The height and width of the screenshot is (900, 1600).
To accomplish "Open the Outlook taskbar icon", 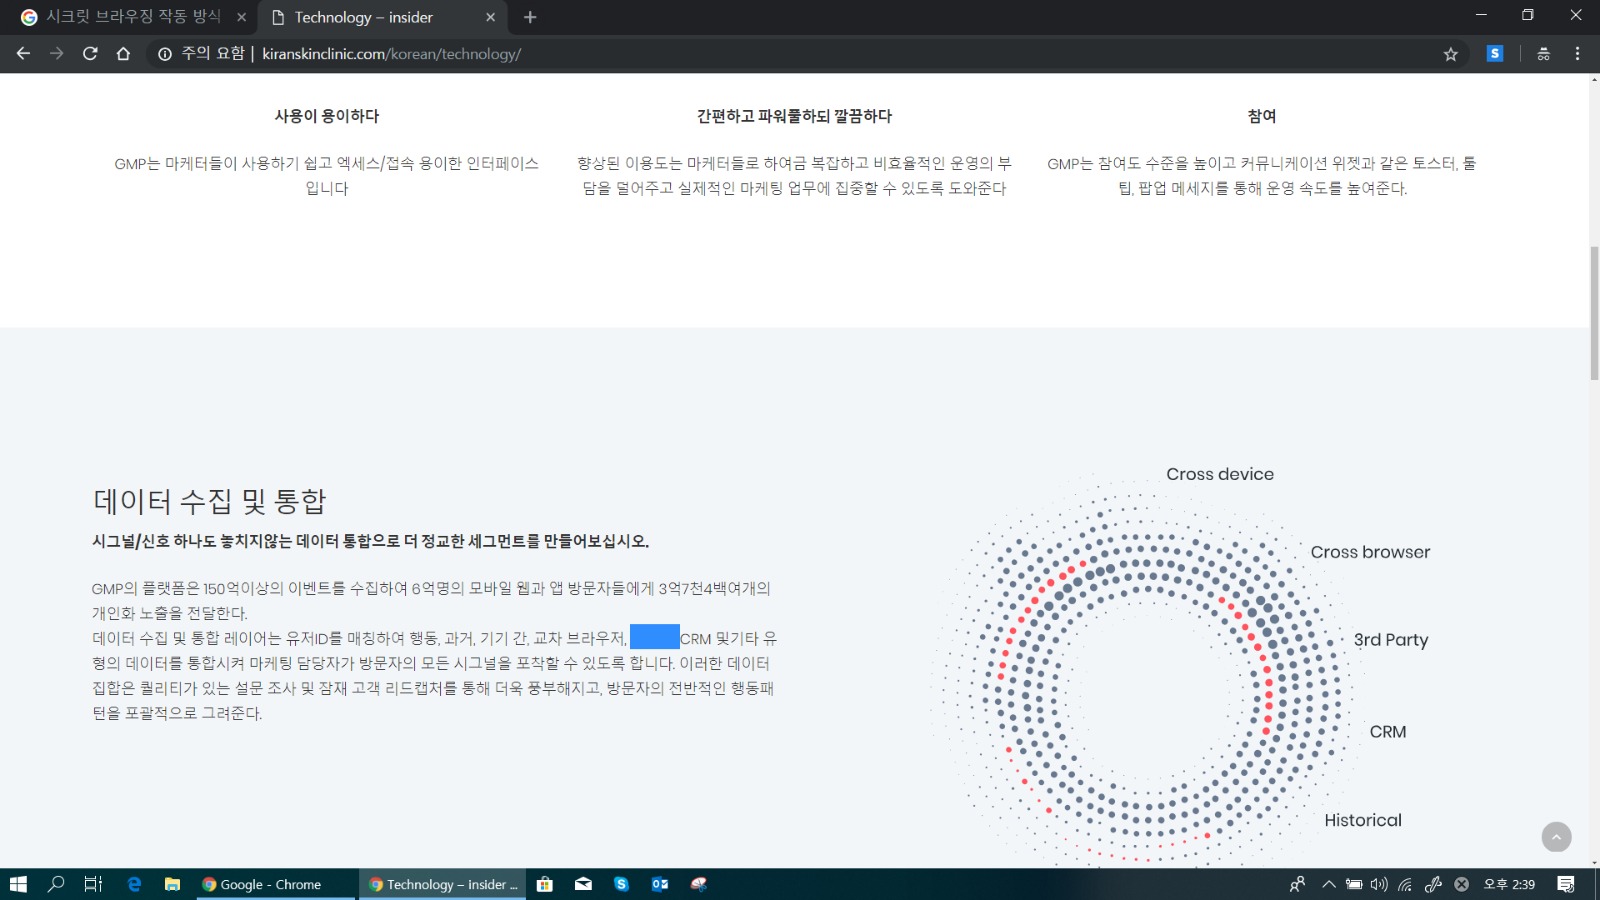I will tap(660, 884).
